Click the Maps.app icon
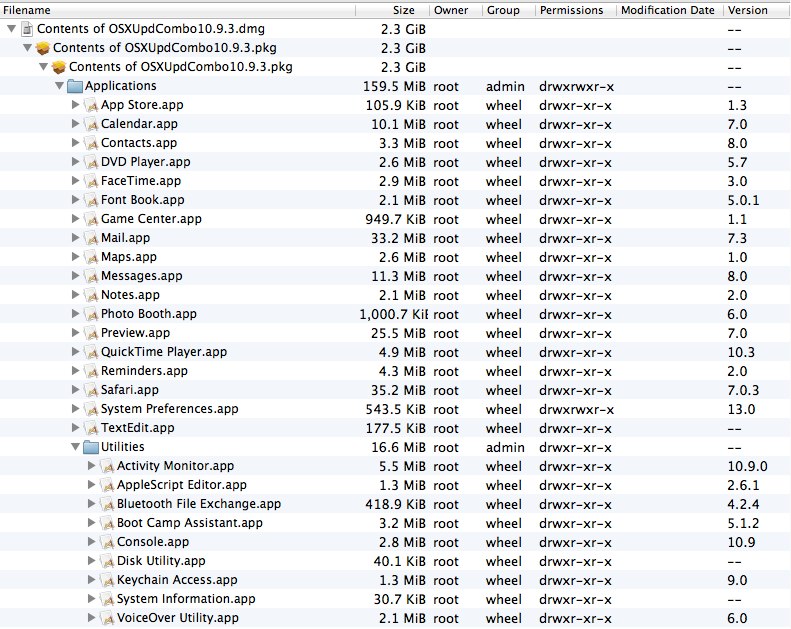The width and height of the screenshot is (791, 629). click(x=91, y=257)
